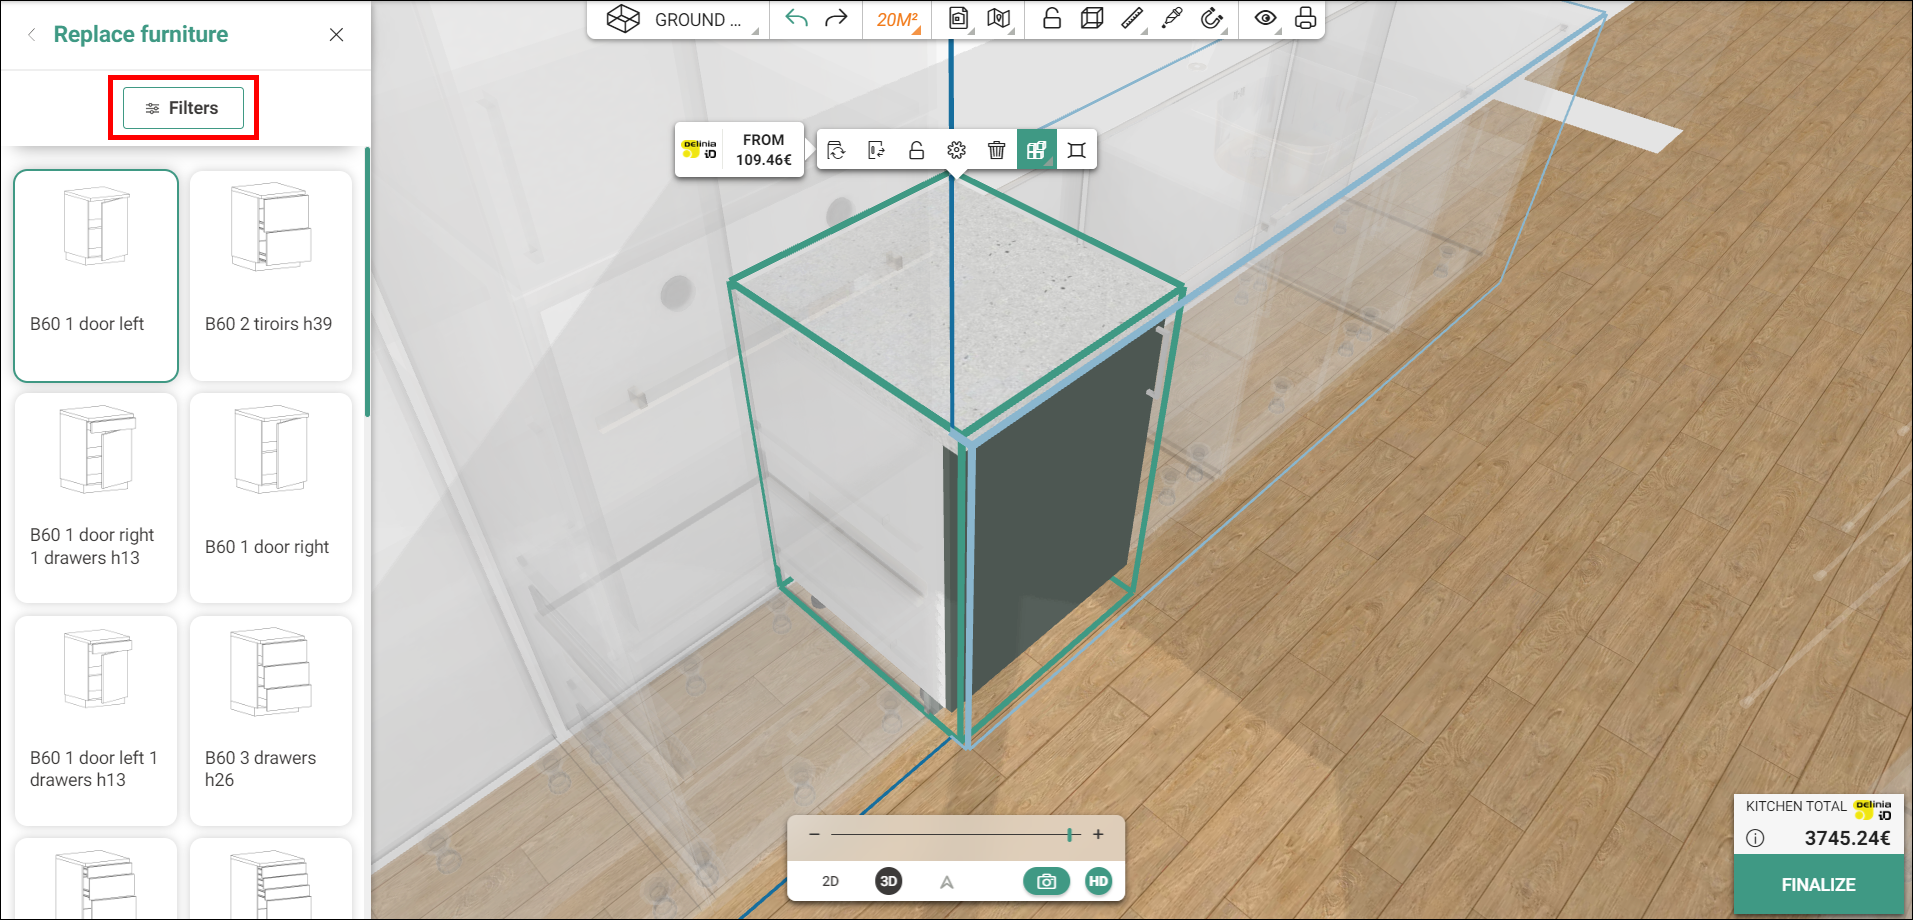Switch to first-person walk view arrow

click(x=947, y=882)
